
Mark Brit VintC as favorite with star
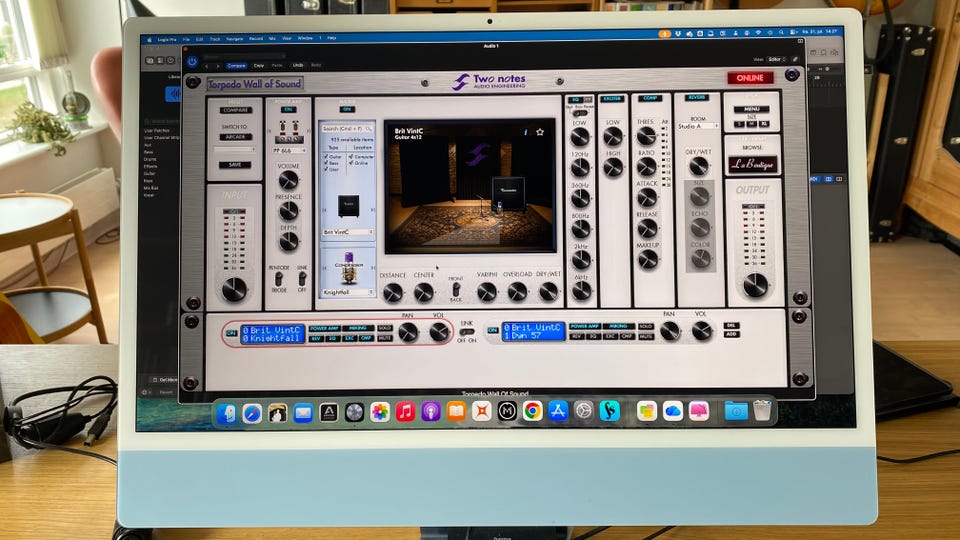540,132
